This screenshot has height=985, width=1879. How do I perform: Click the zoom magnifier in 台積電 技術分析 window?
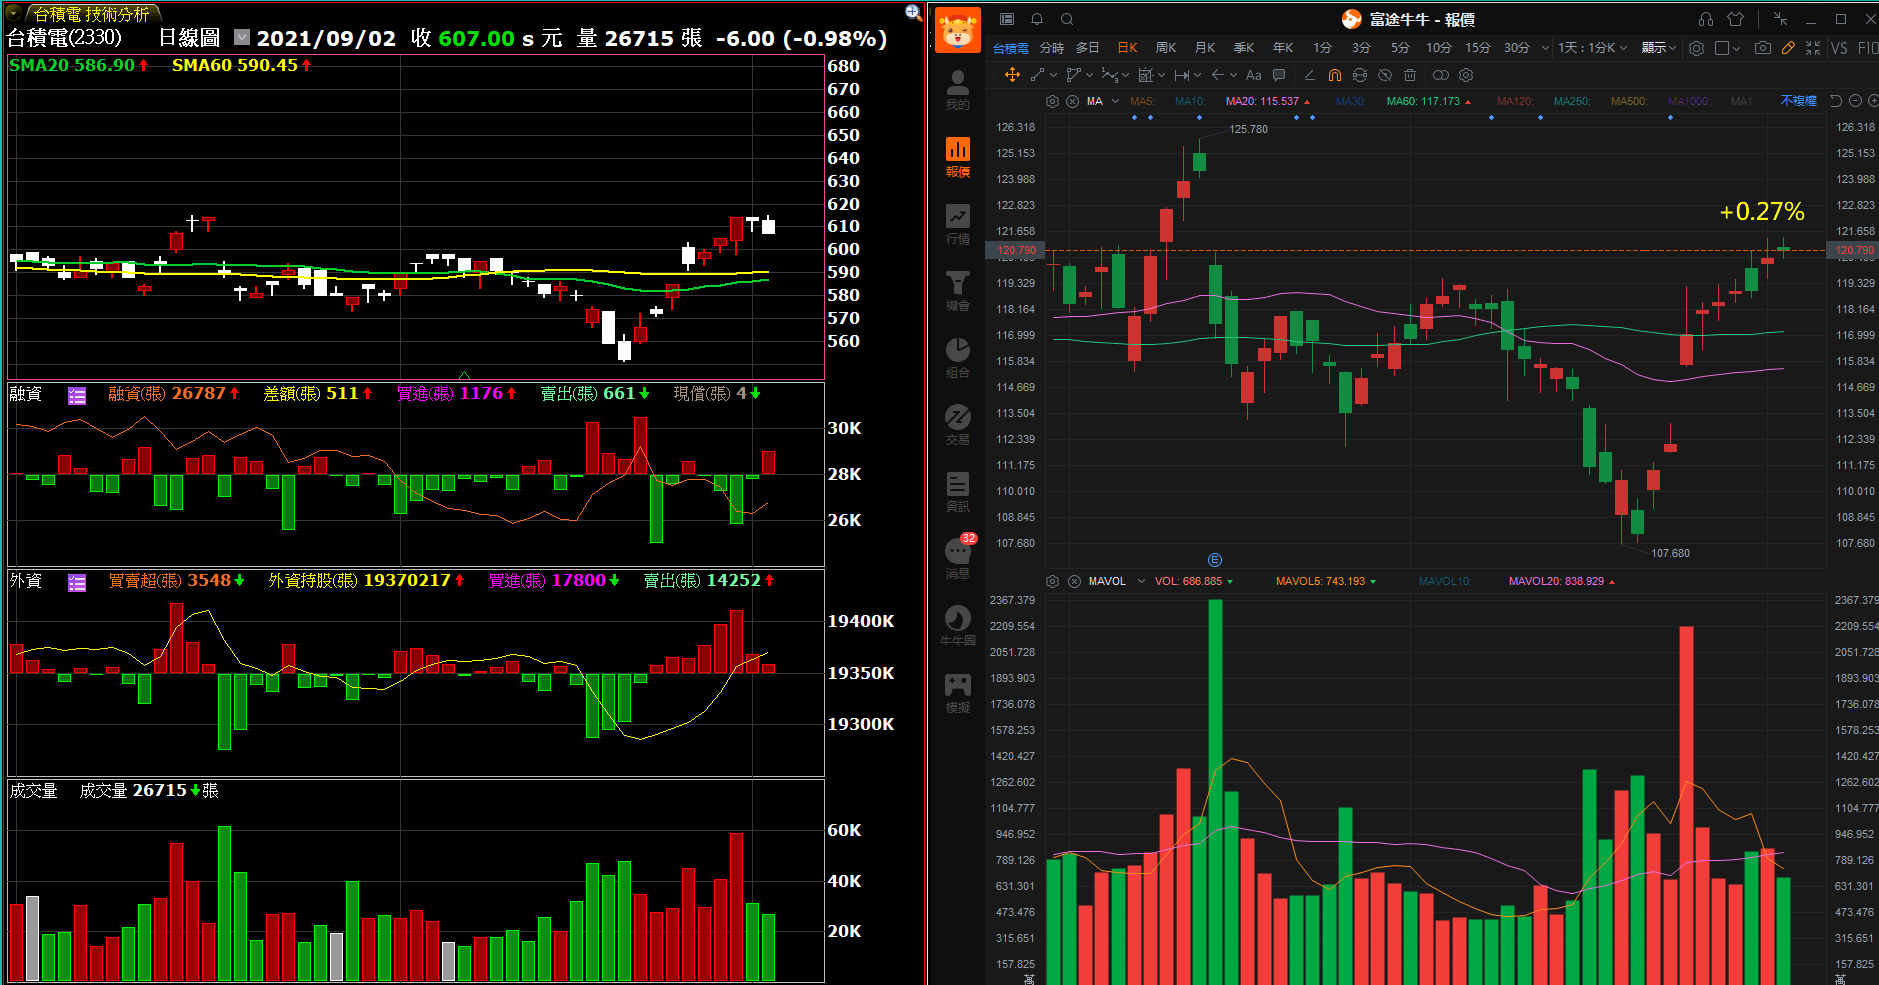tap(913, 13)
